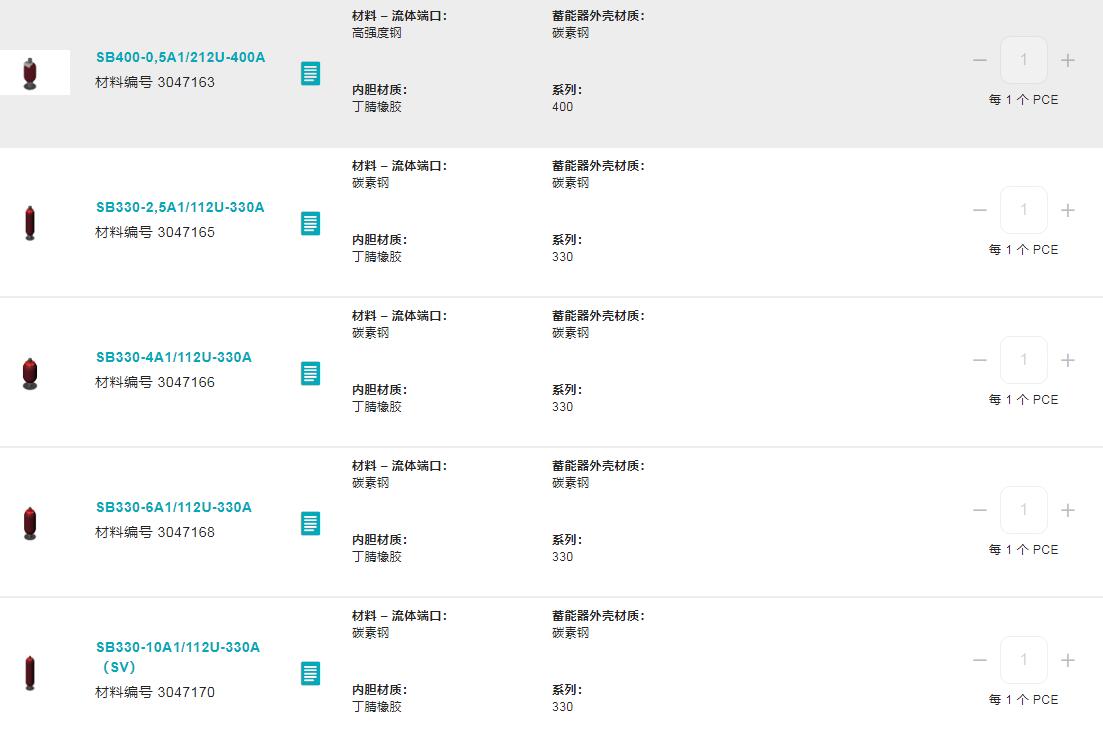Increase quantity for SB330-10A1/112U-330A (SV)
Image resolution: width=1103 pixels, height=730 pixels.
[x=1068, y=660]
